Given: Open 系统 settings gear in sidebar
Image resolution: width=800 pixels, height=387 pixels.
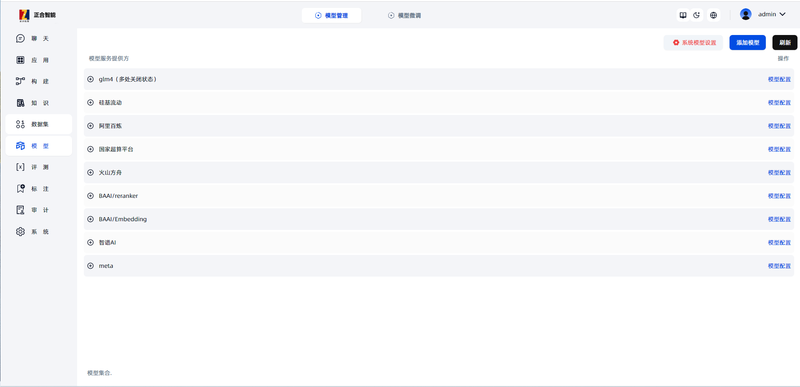Looking at the screenshot, I should pyautogui.click(x=20, y=231).
